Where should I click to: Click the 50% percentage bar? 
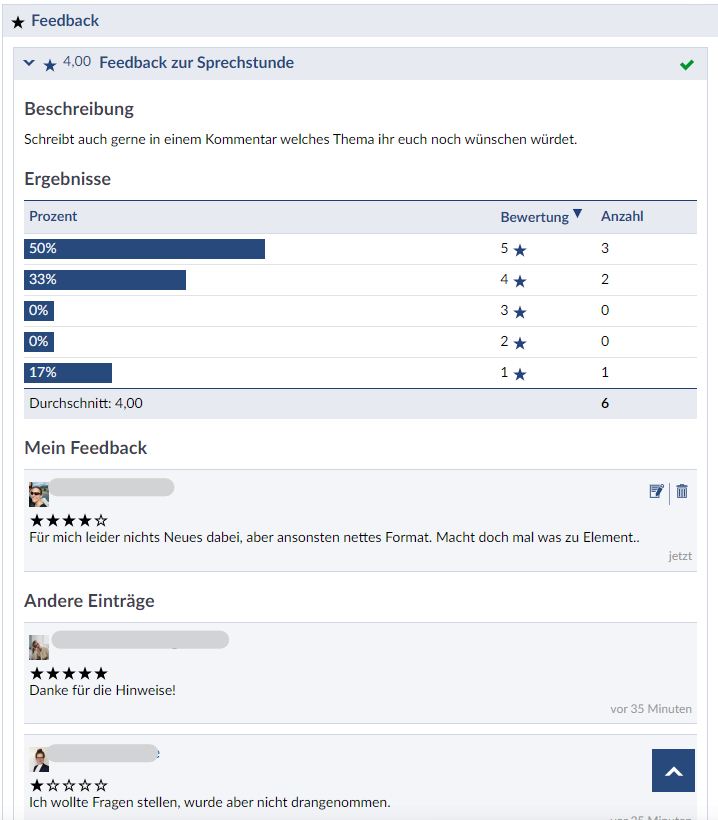point(144,249)
